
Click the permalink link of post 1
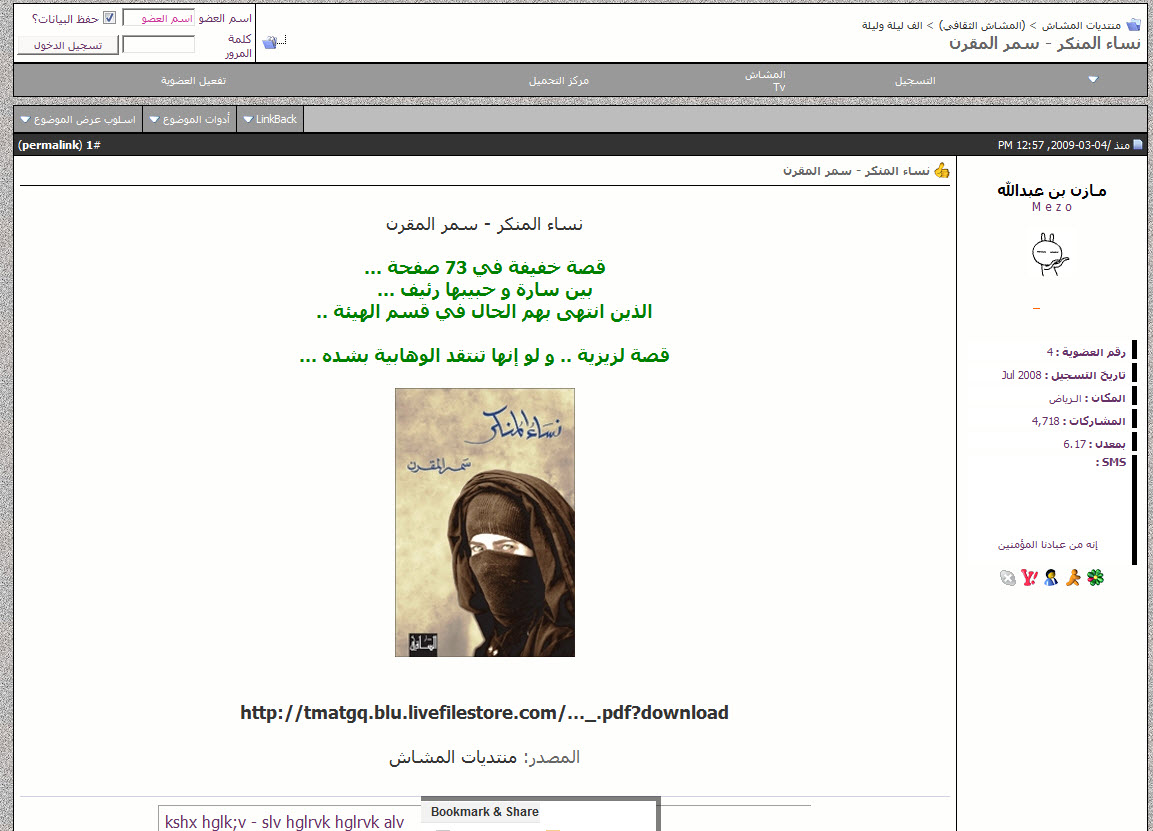click(x=50, y=145)
